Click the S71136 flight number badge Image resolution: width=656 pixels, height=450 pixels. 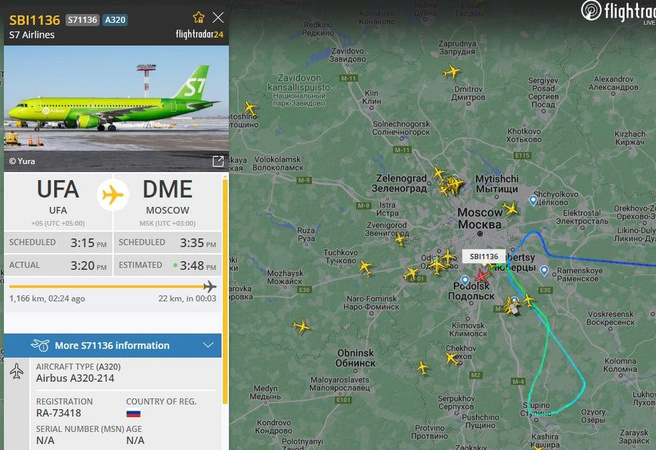(x=82, y=20)
